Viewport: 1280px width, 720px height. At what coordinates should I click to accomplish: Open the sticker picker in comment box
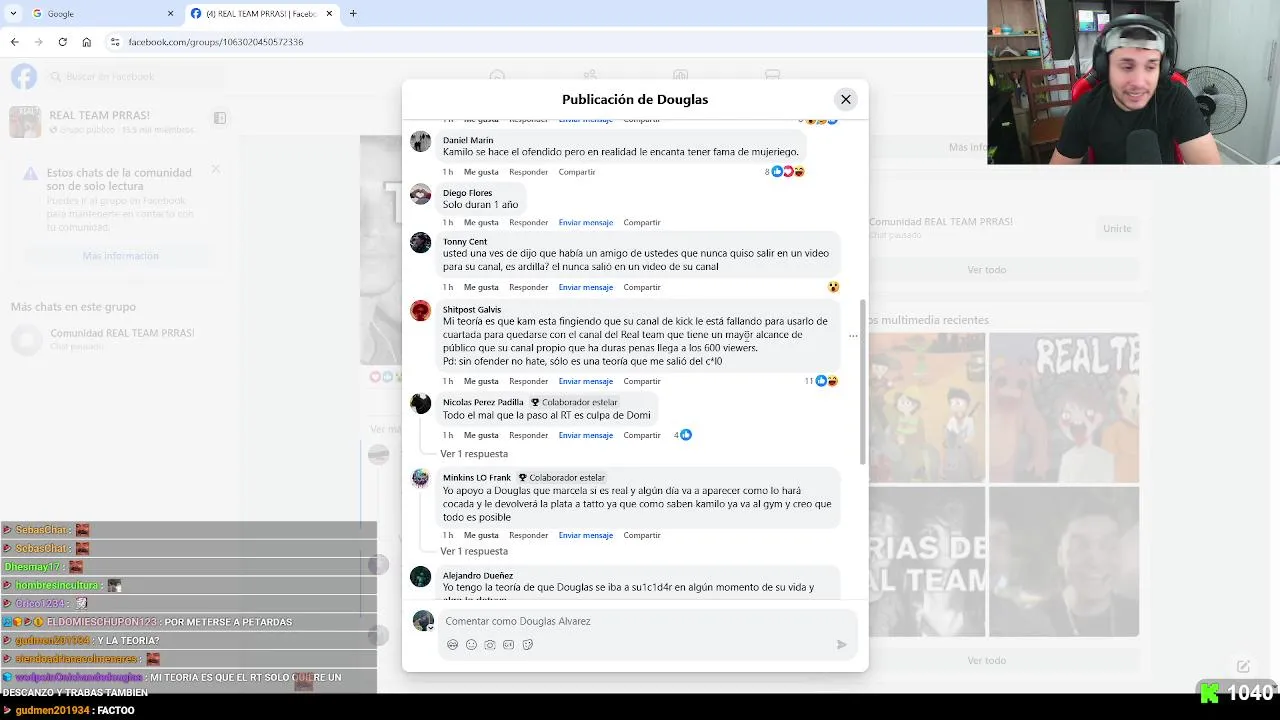[x=528, y=645]
